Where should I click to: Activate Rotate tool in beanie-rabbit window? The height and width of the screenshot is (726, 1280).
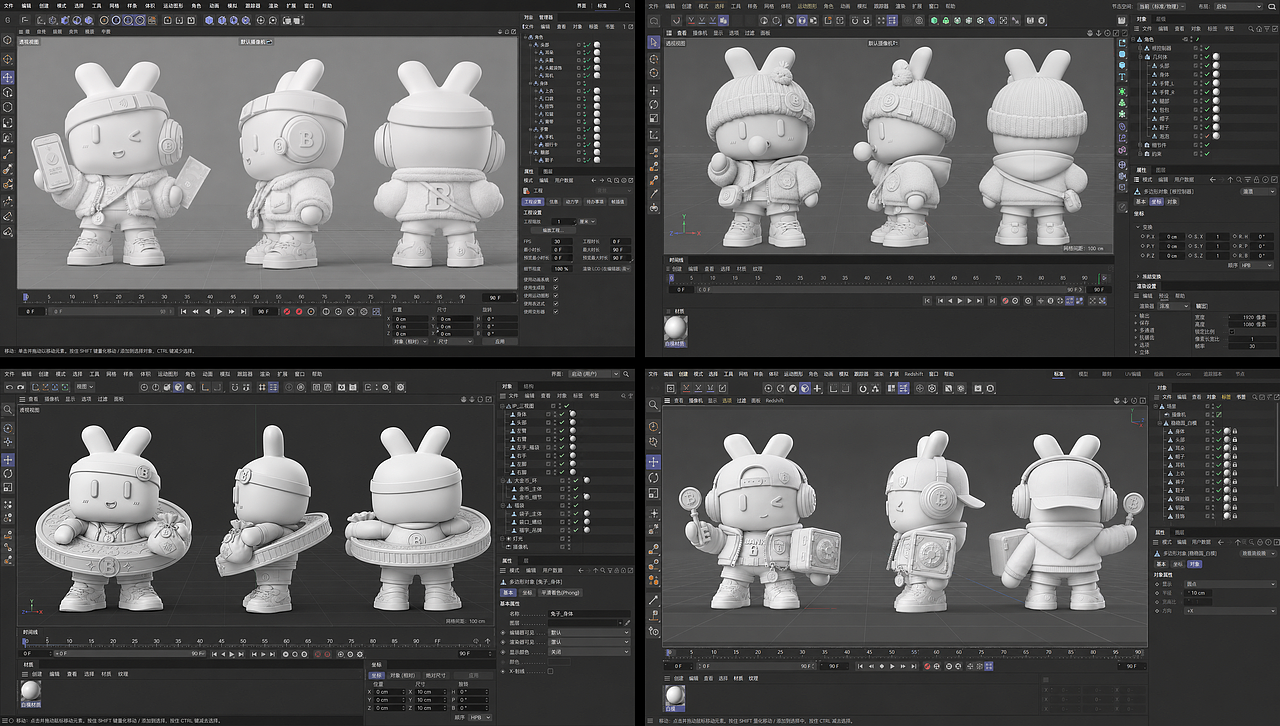654,105
